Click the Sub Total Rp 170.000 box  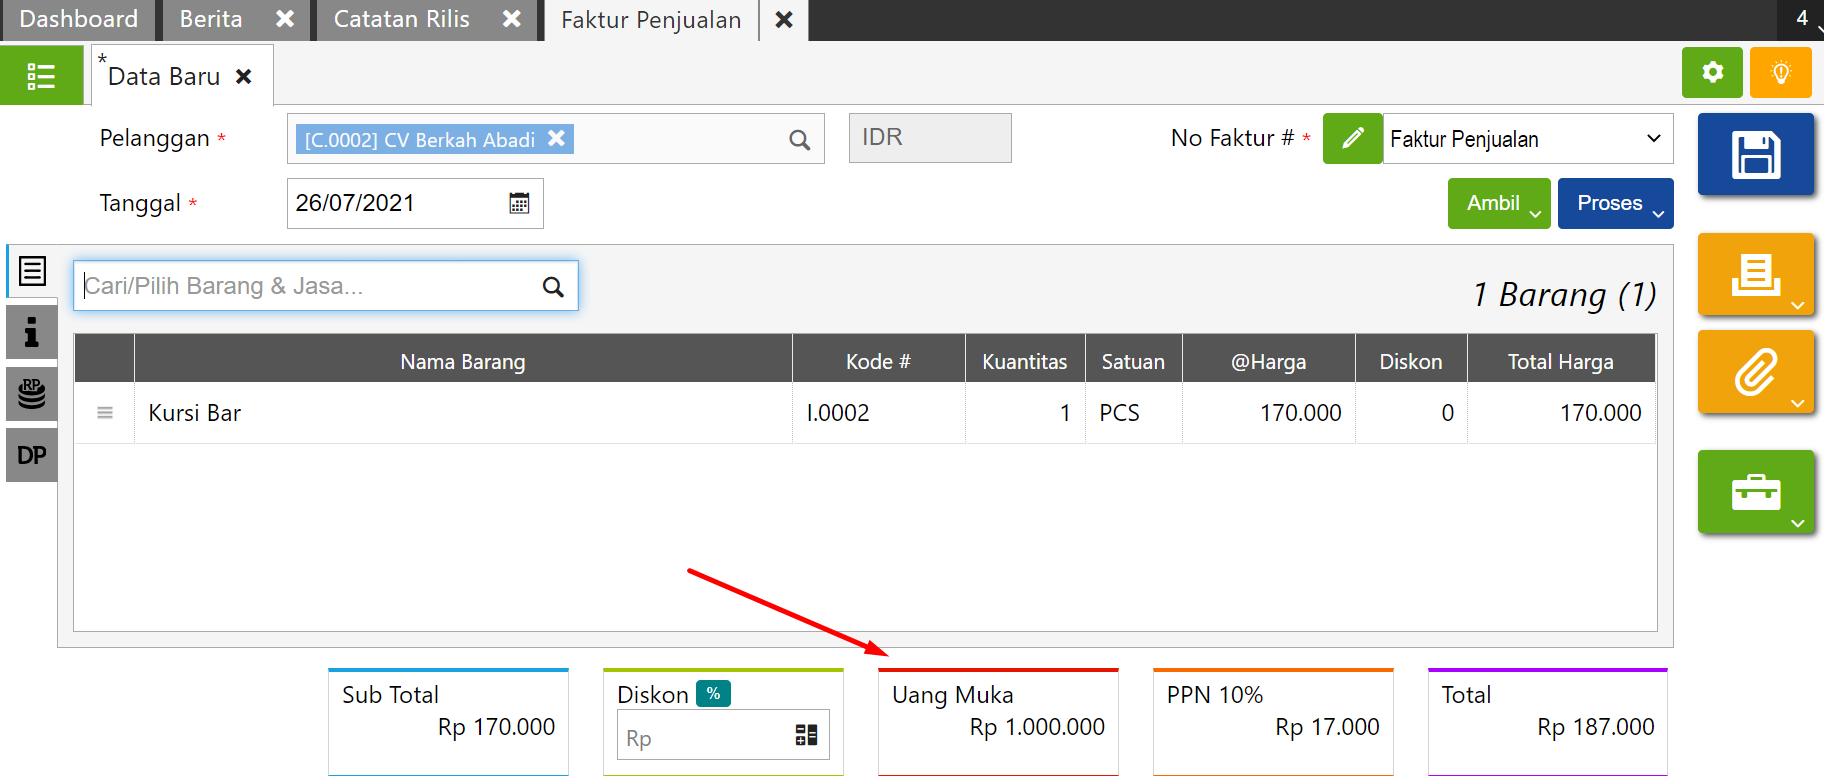(448, 720)
